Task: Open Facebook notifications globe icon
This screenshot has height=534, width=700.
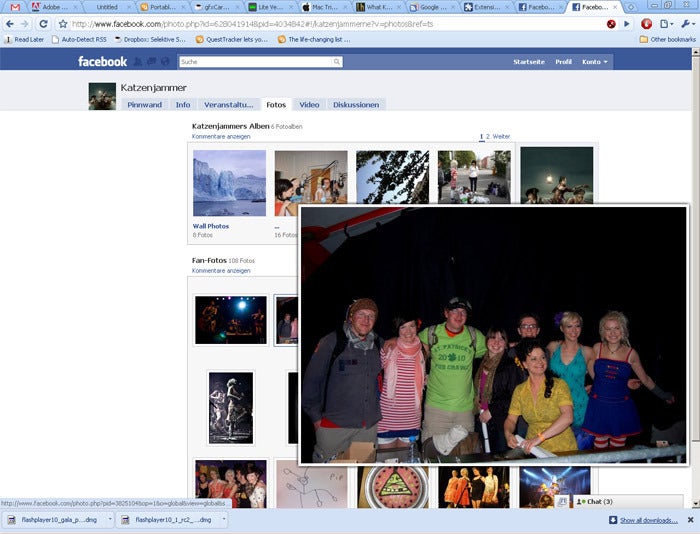Action: (165, 61)
